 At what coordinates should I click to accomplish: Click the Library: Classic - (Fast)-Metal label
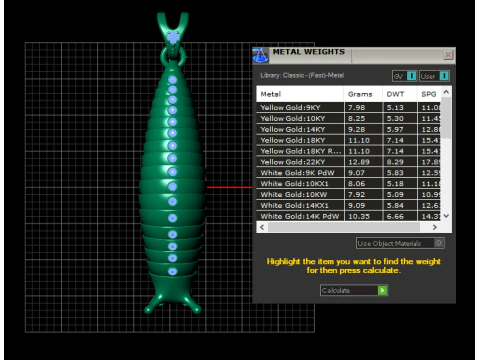302,75
